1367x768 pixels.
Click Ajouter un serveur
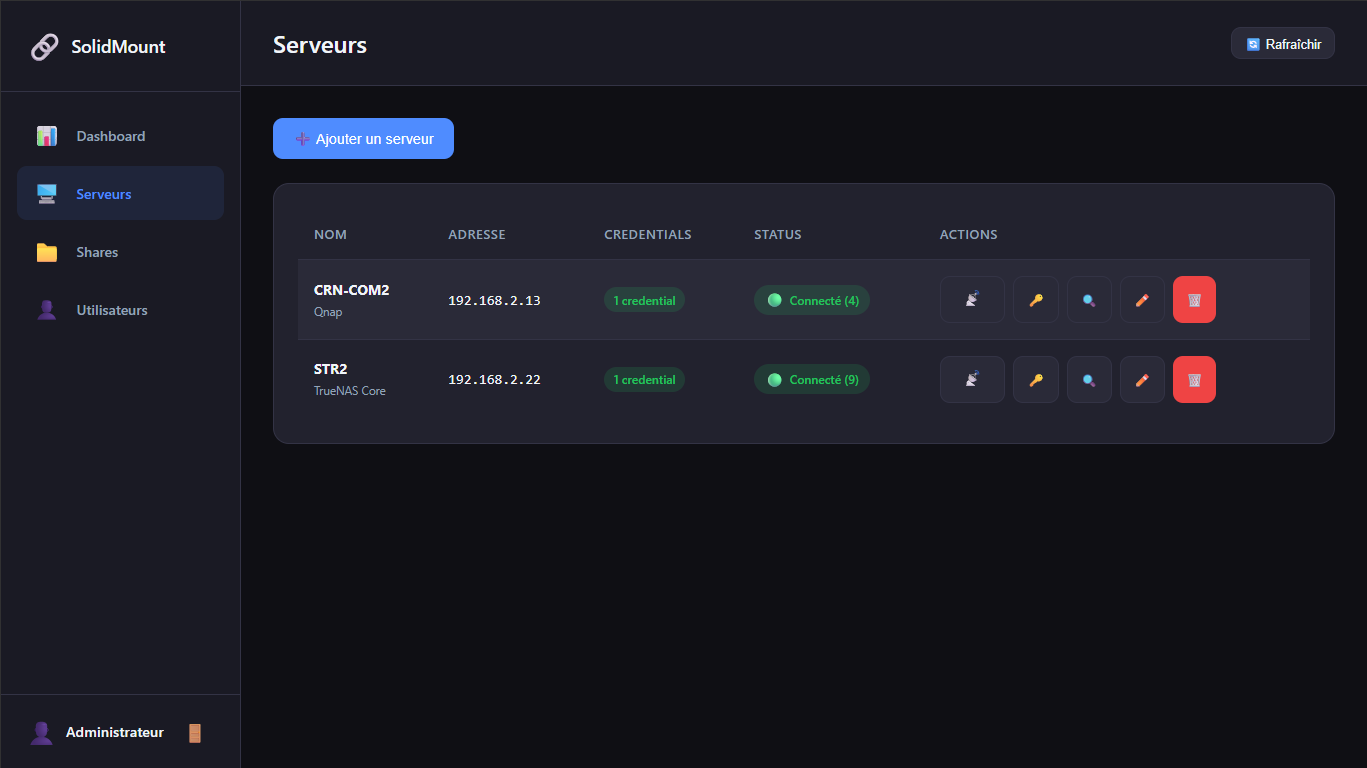pyautogui.click(x=363, y=138)
